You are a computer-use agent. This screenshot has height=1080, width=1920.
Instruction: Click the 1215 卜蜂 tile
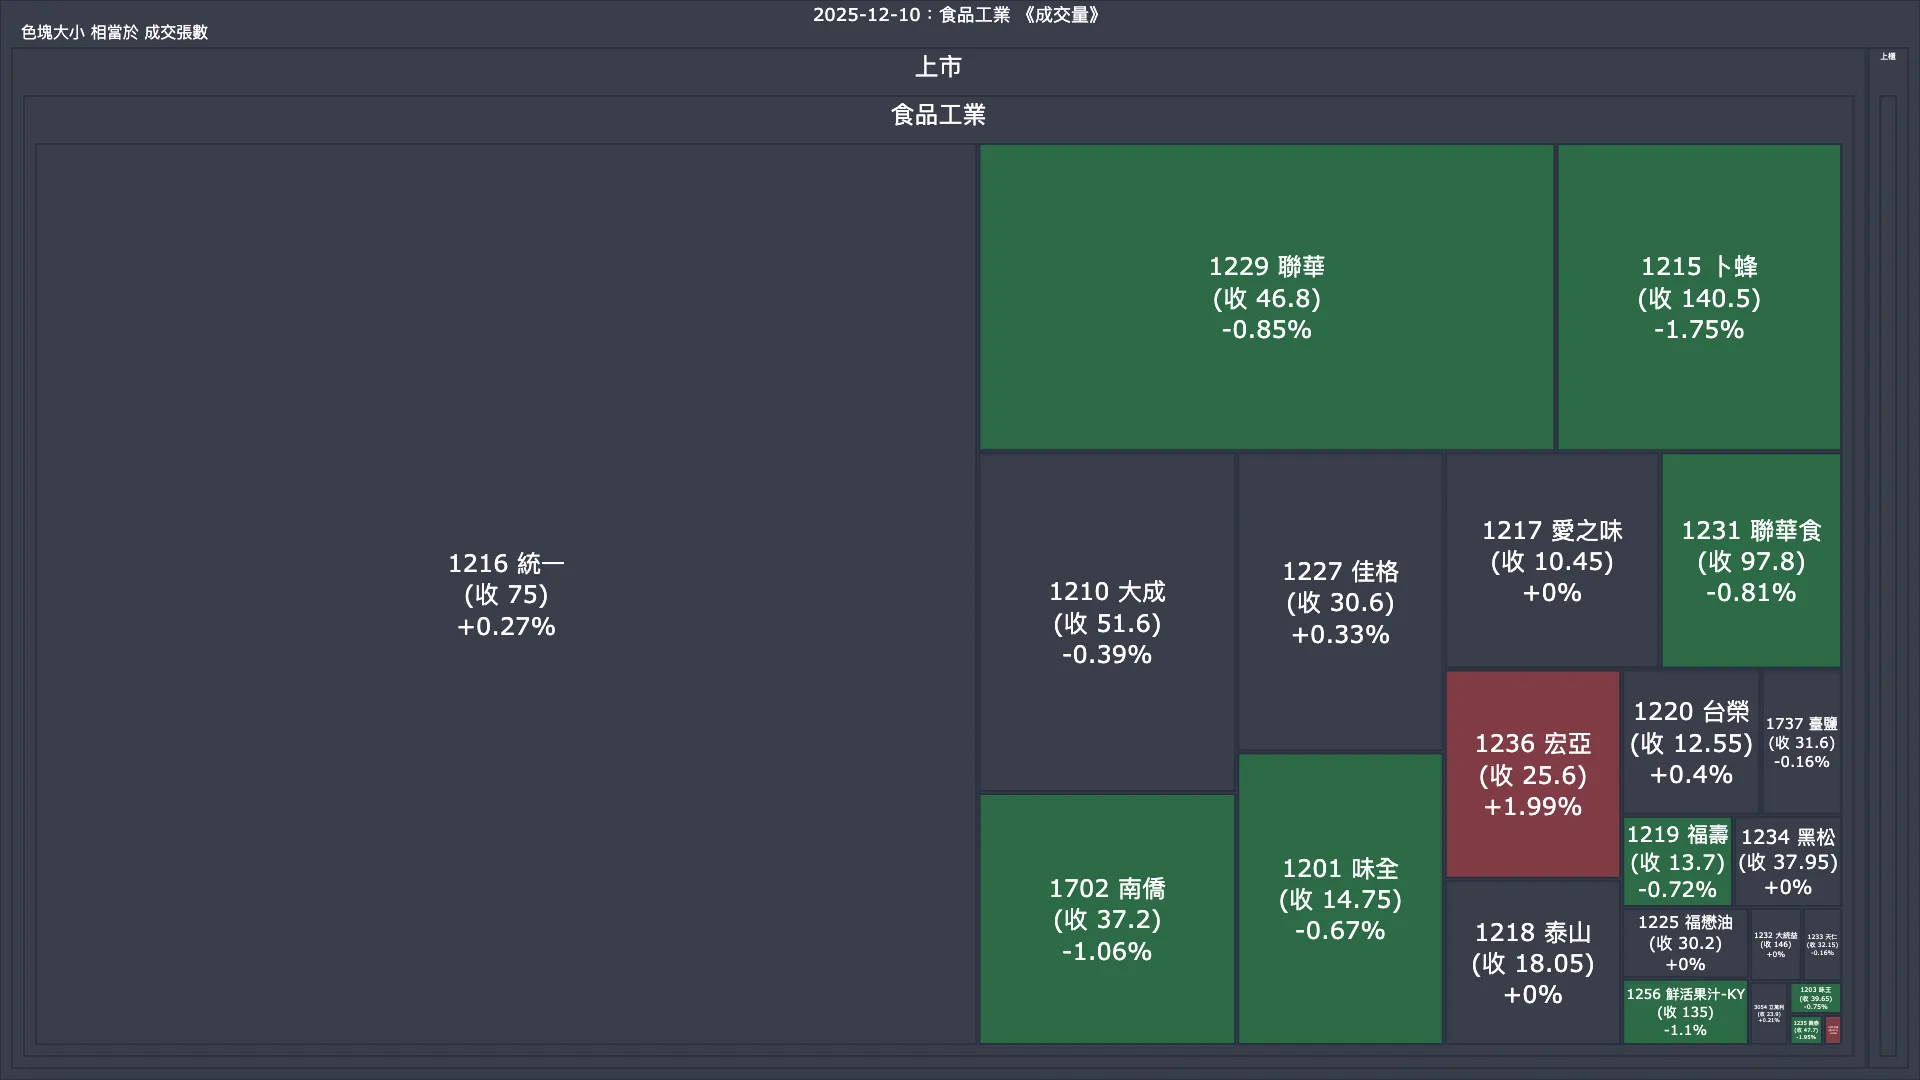point(1698,297)
